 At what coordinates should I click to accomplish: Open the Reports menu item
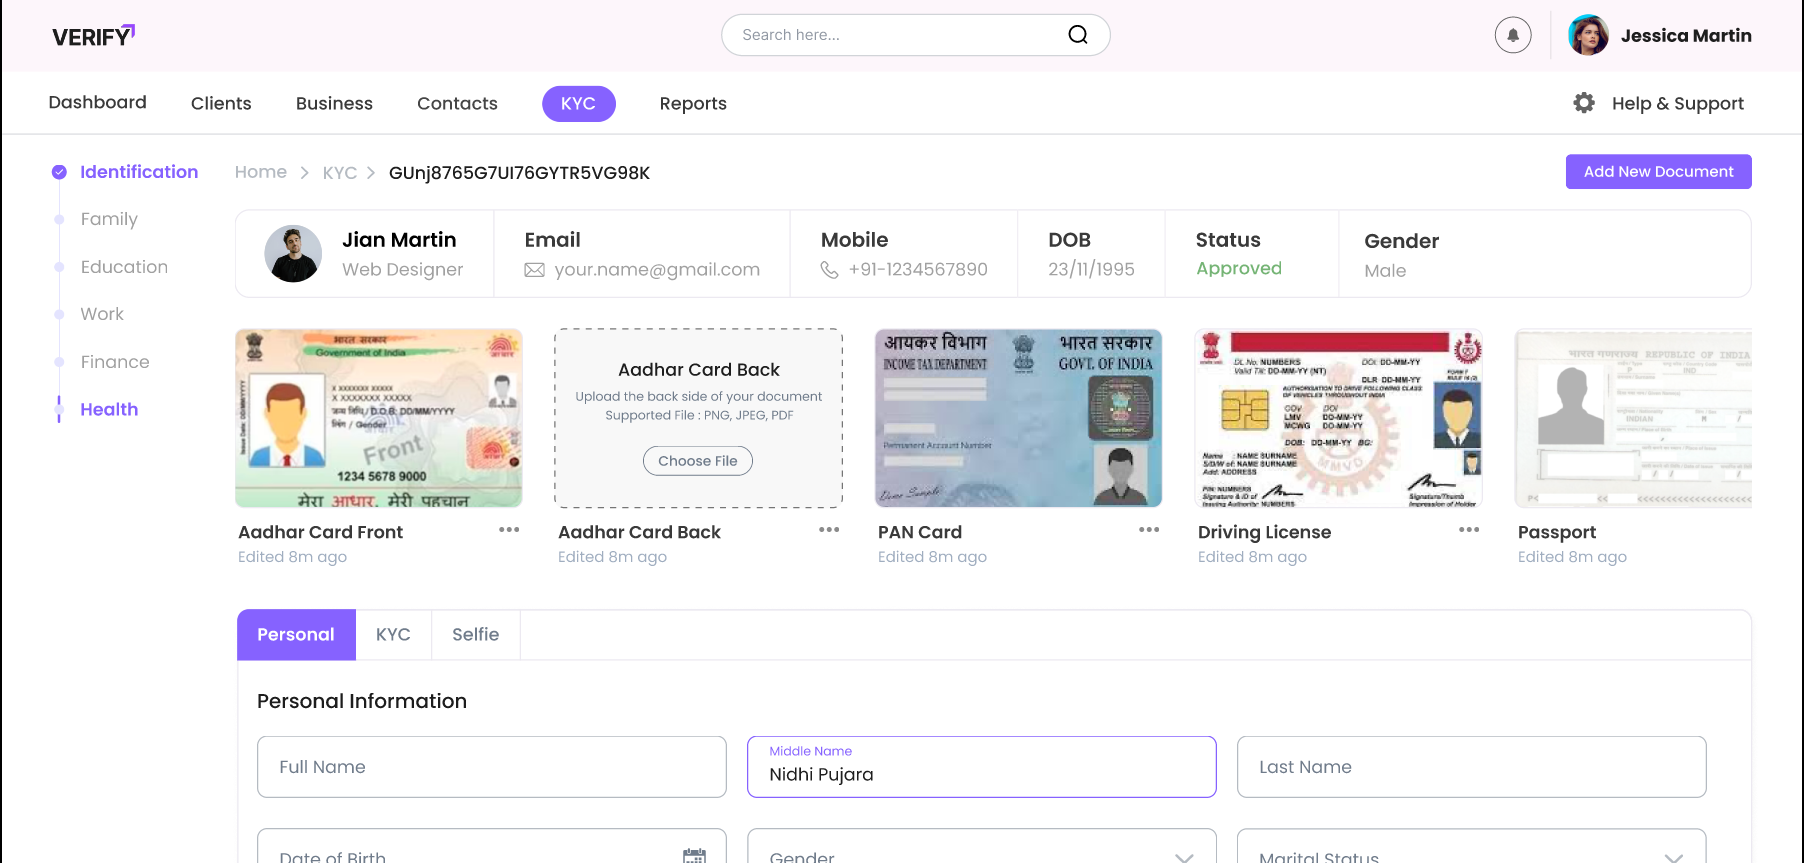[693, 104]
